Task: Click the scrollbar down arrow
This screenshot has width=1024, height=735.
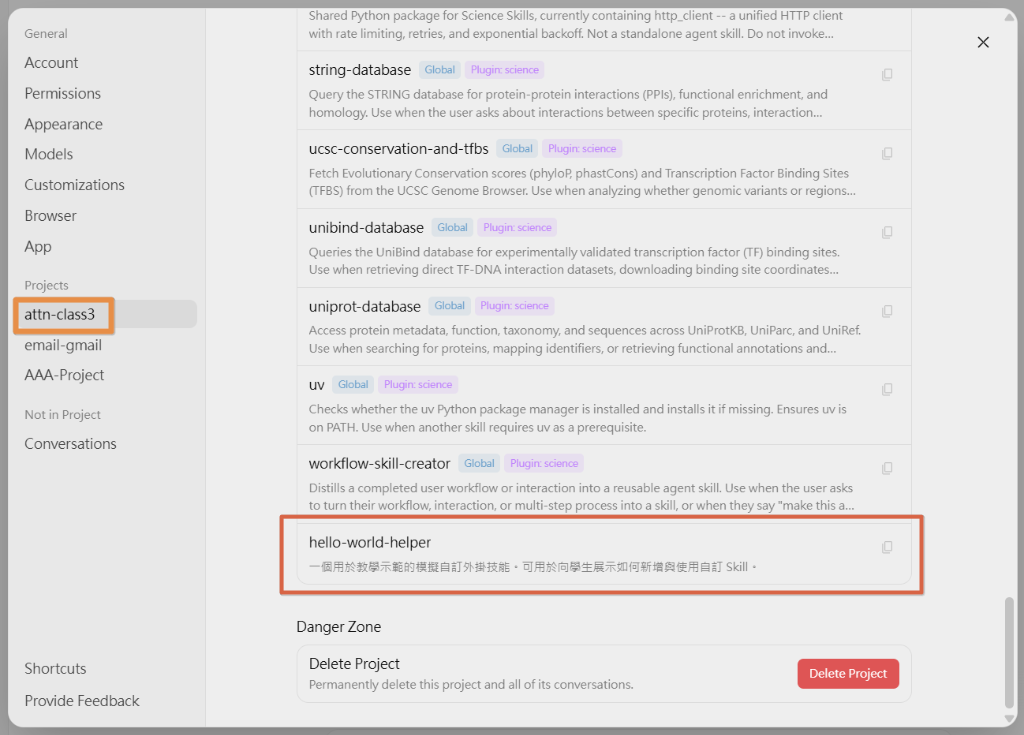Action: (x=1010, y=719)
